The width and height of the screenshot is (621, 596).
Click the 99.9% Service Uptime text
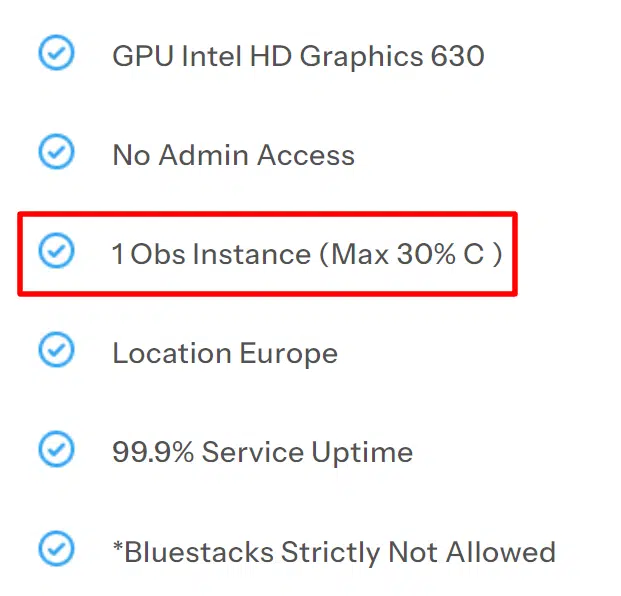[x=262, y=452]
